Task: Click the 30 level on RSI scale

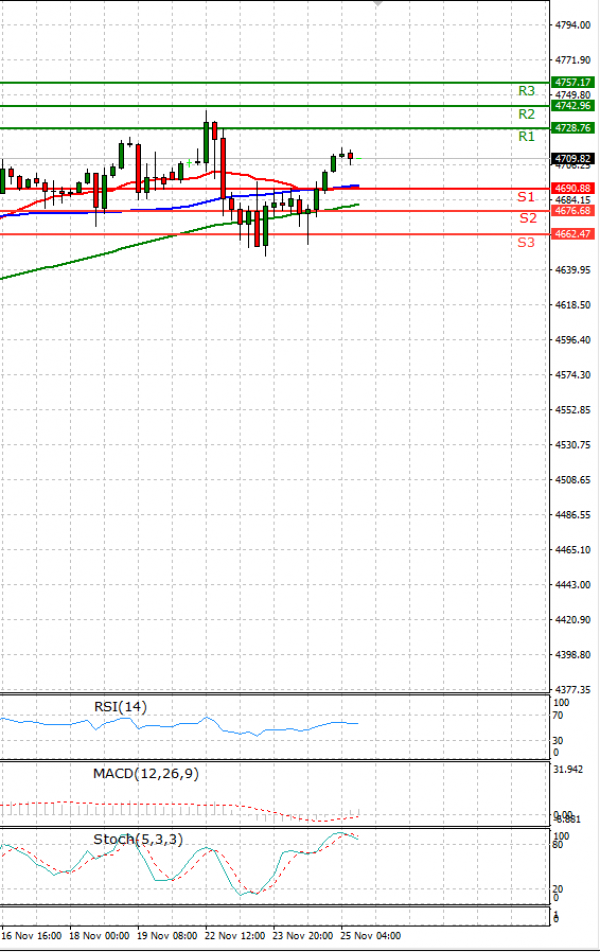Action: [x=559, y=741]
